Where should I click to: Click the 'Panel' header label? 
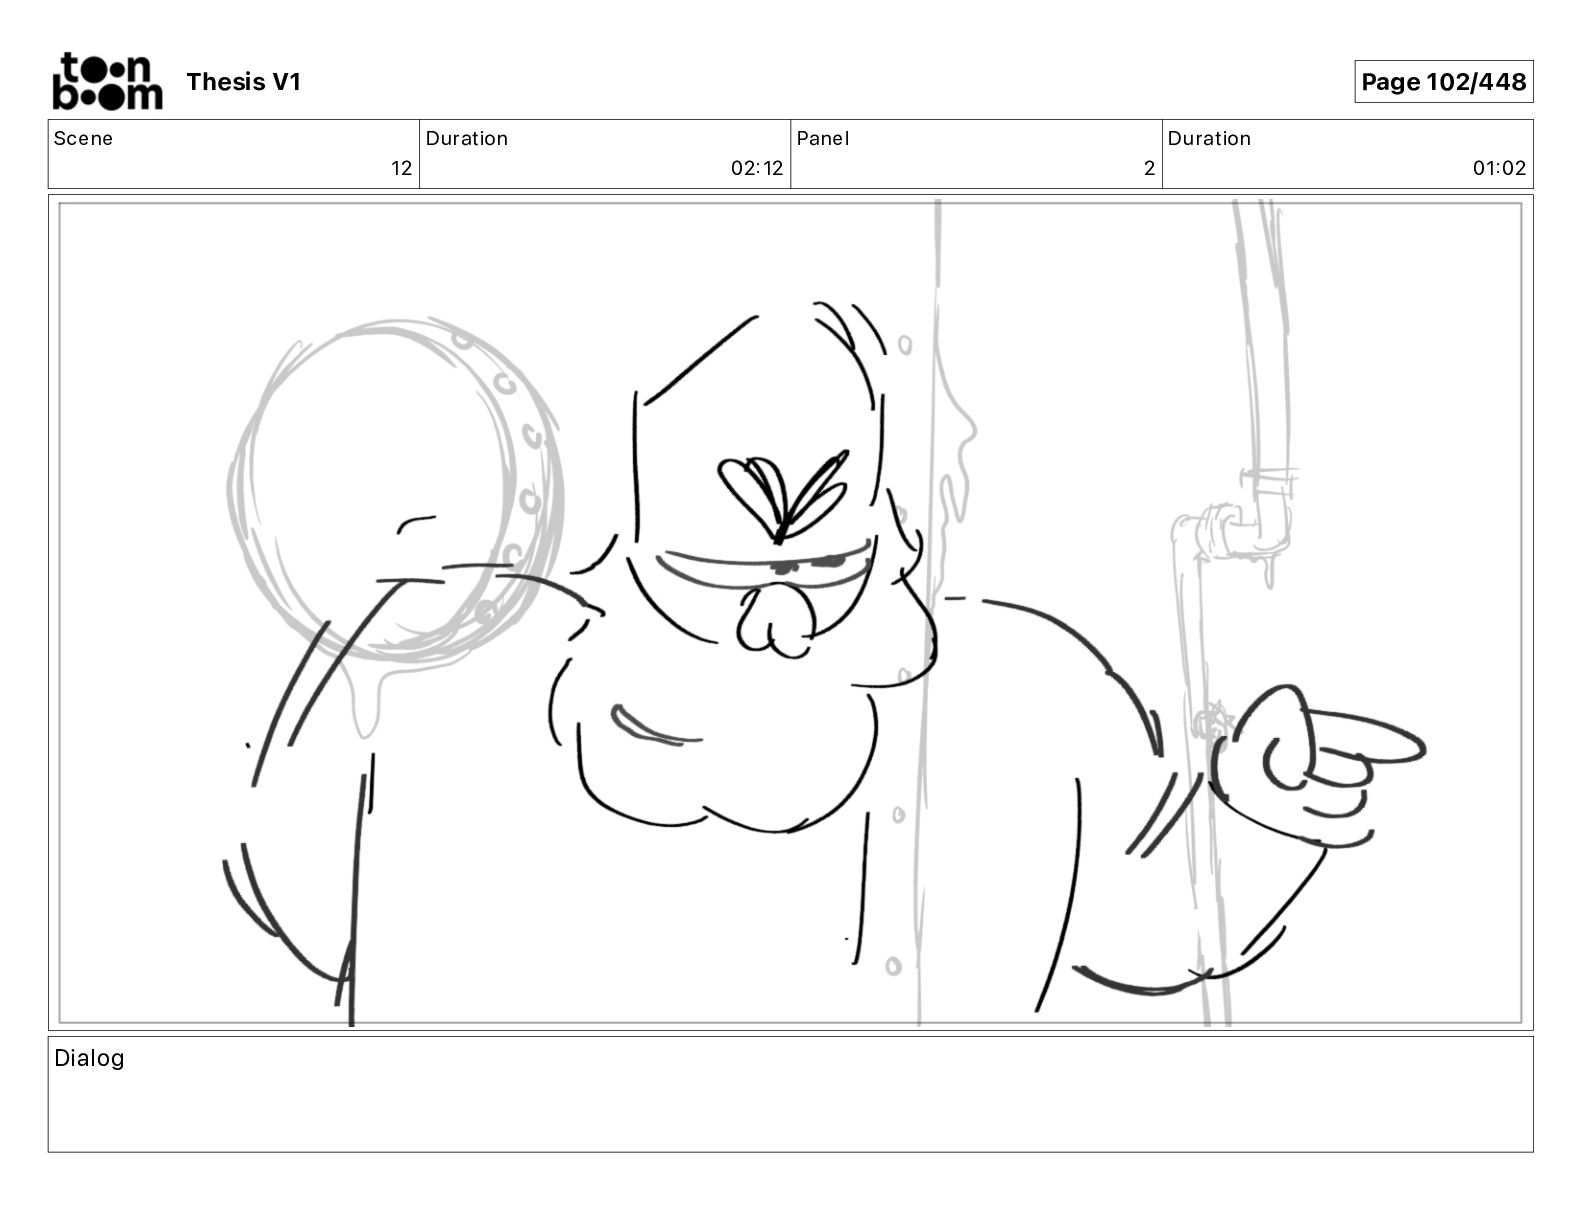[x=823, y=139]
